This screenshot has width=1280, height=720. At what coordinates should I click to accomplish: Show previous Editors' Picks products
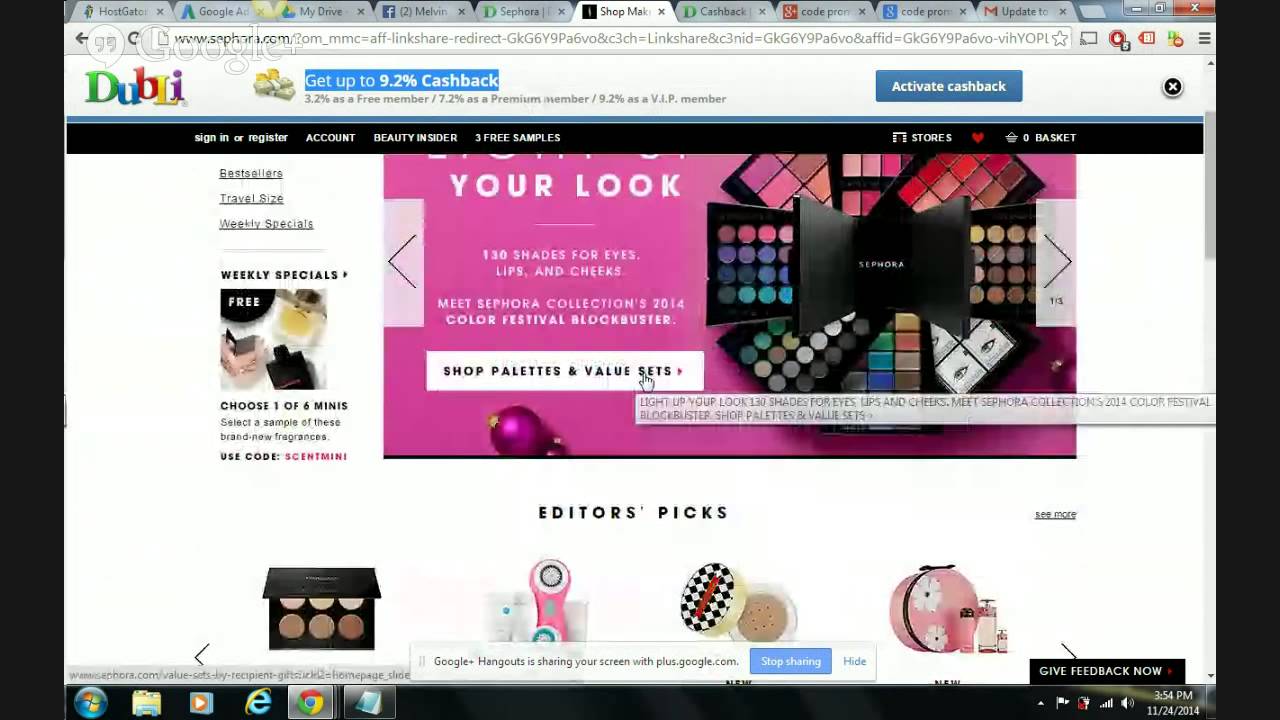click(x=201, y=655)
